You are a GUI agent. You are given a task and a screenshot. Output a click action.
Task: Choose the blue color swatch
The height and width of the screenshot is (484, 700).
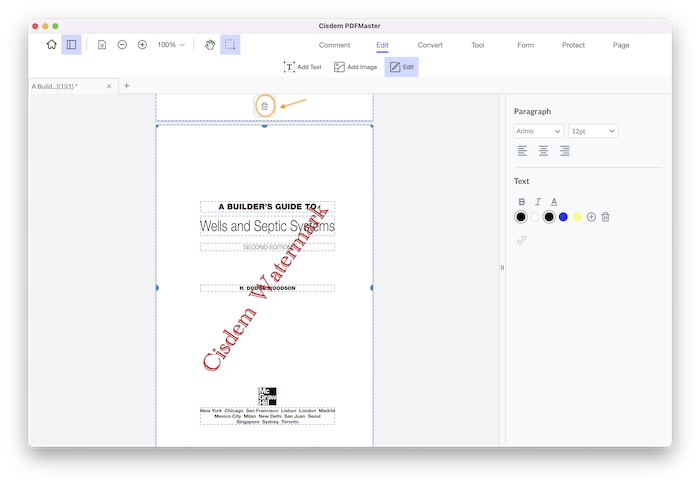click(x=563, y=217)
